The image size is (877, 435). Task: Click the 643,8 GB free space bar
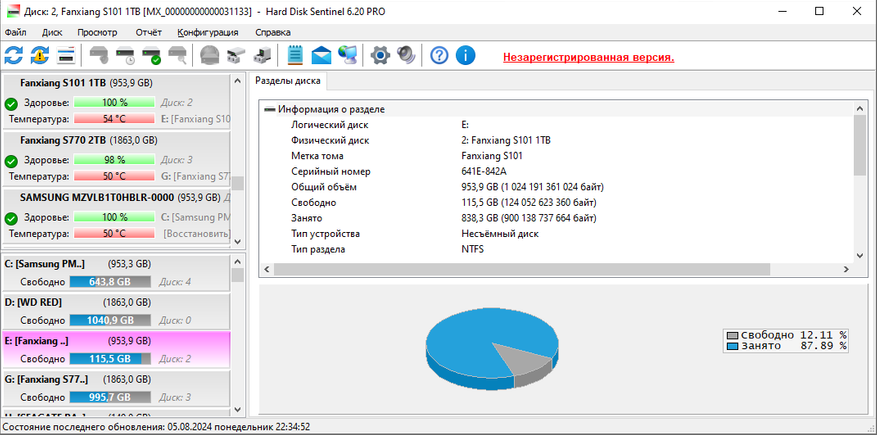coord(110,282)
